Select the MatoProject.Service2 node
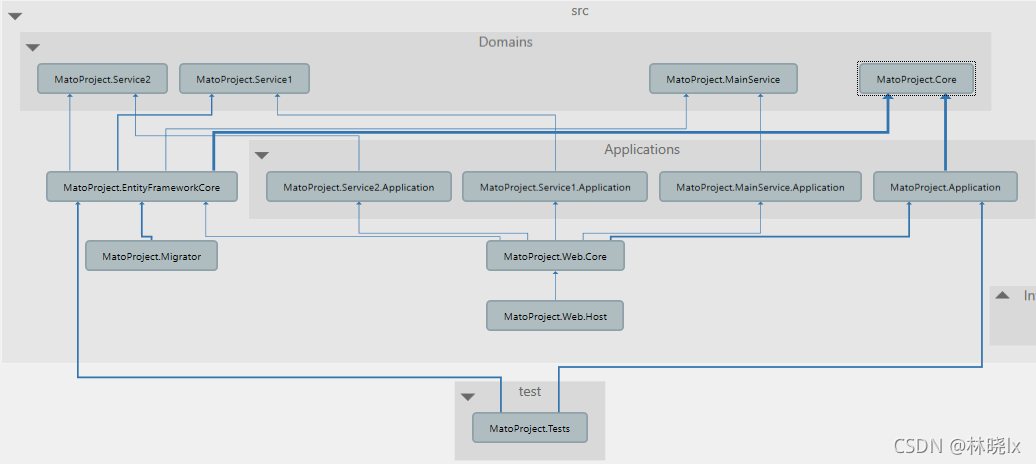Screen dimensions: 1036x464 102,79
